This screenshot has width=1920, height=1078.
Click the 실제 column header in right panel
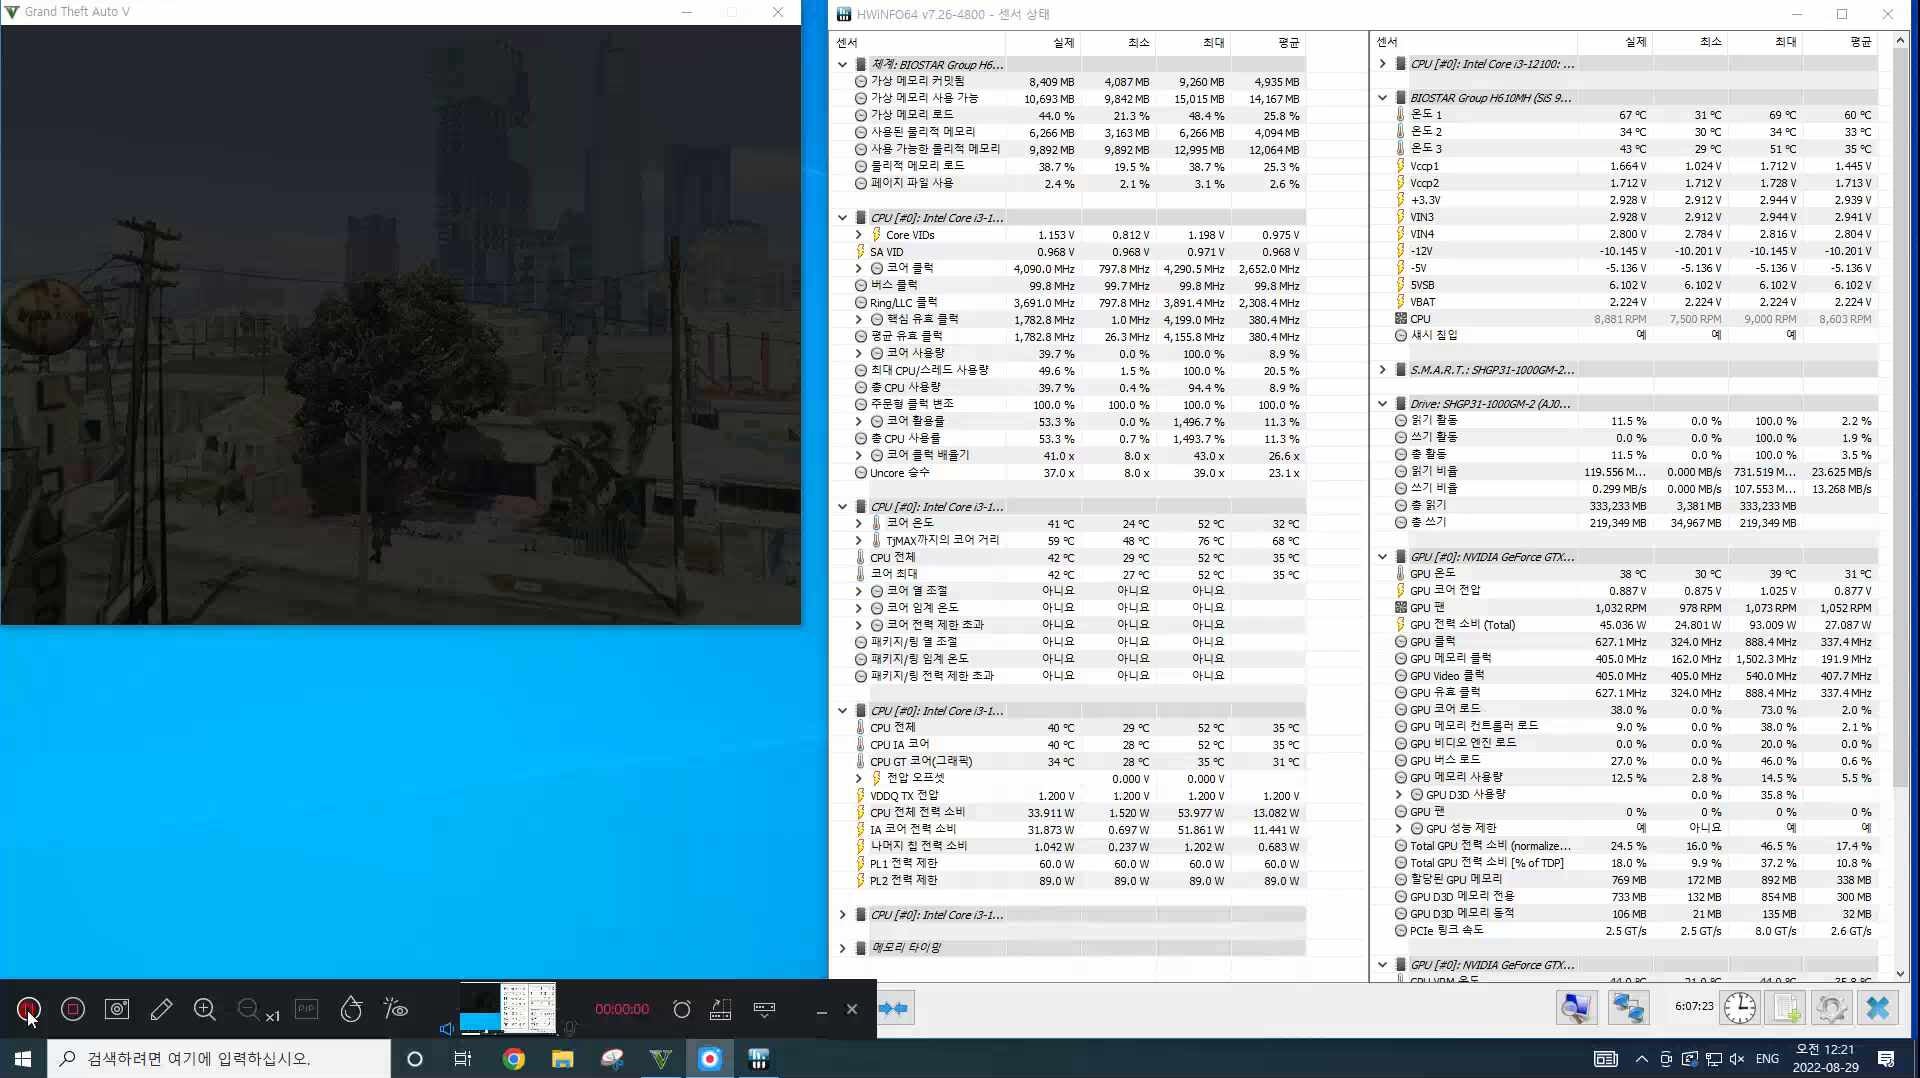point(1615,42)
